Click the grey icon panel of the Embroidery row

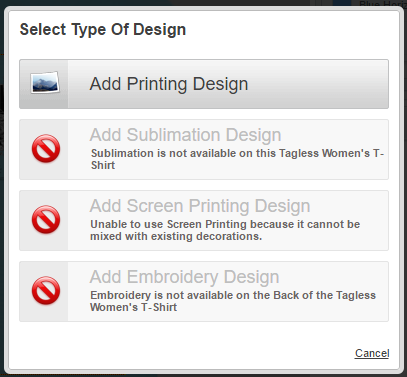tap(44, 291)
